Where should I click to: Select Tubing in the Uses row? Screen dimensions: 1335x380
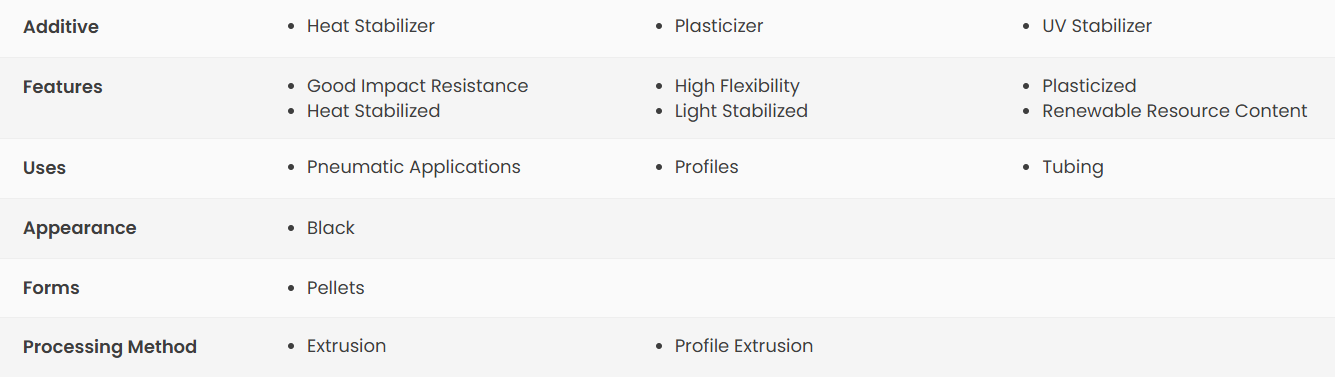(1073, 167)
